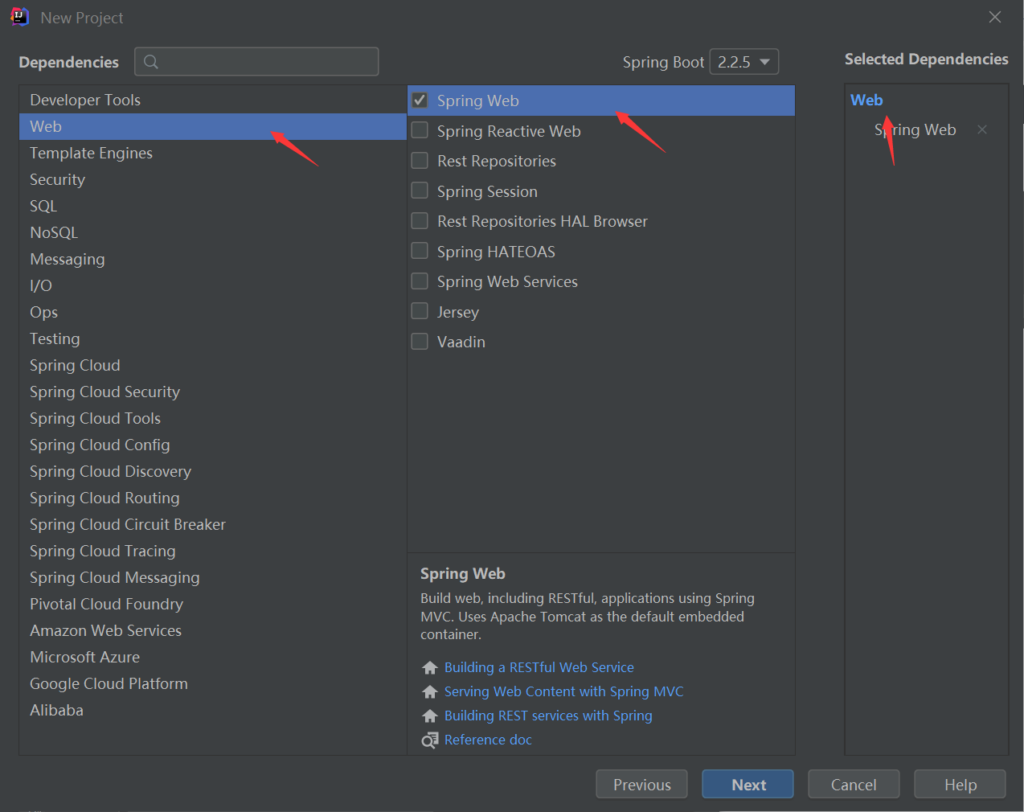
Task: Choose the Messaging category
Action: 213,259
